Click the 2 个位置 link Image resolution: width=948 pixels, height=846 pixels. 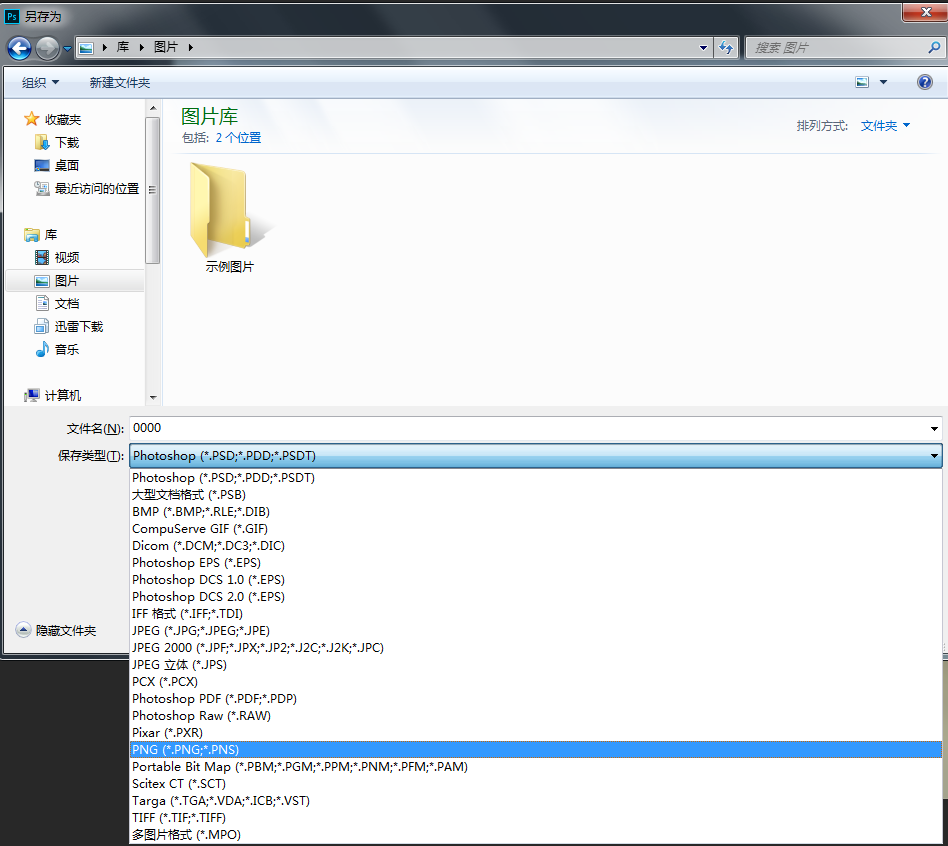point(238,138)
